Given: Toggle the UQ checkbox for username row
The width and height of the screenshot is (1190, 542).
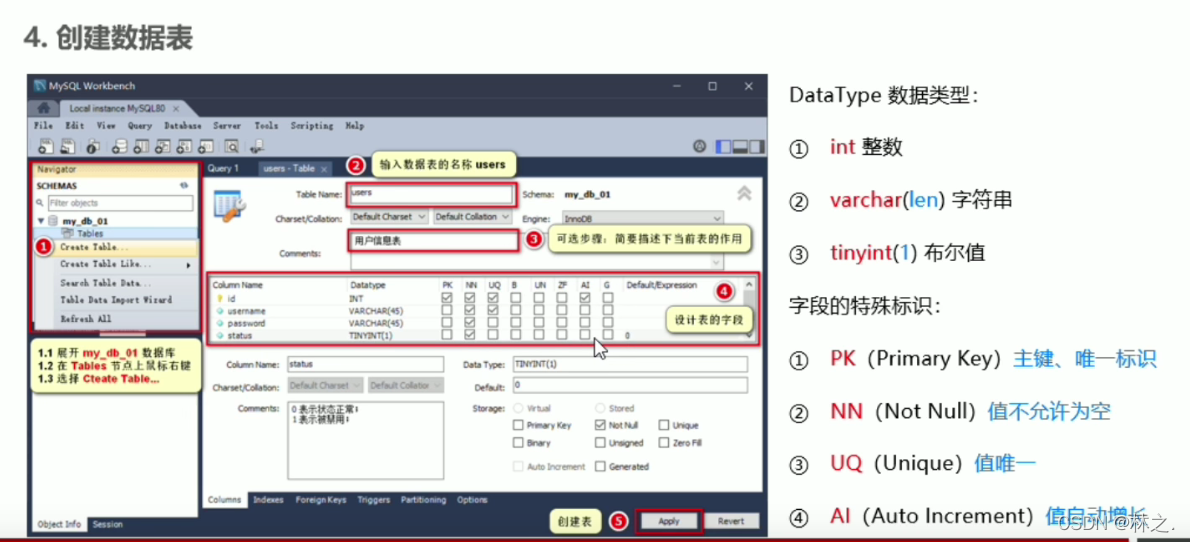Looking at the screenshot, I should (x=493, y=310).
